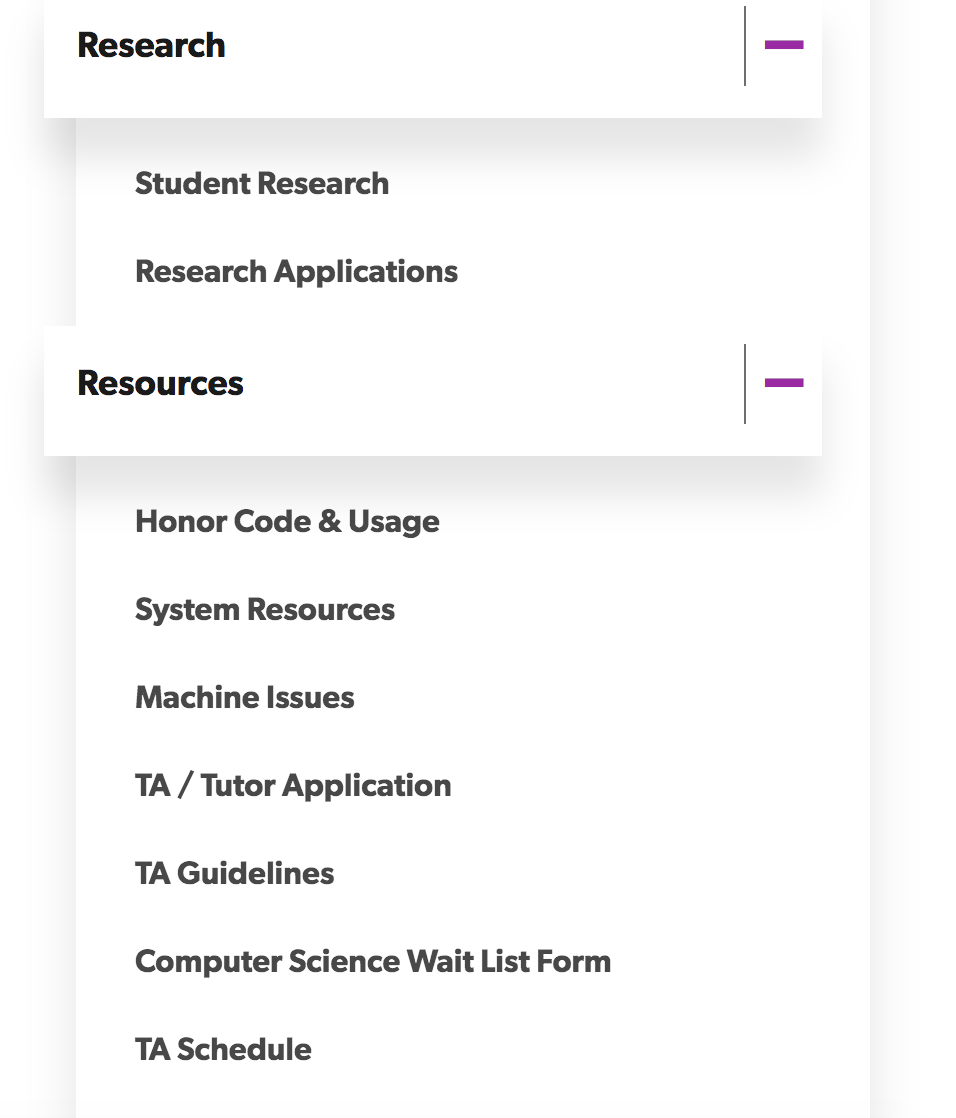Screen dimensions: 956x1118
Task: Go to Research Applications
Action: [296, 272]
